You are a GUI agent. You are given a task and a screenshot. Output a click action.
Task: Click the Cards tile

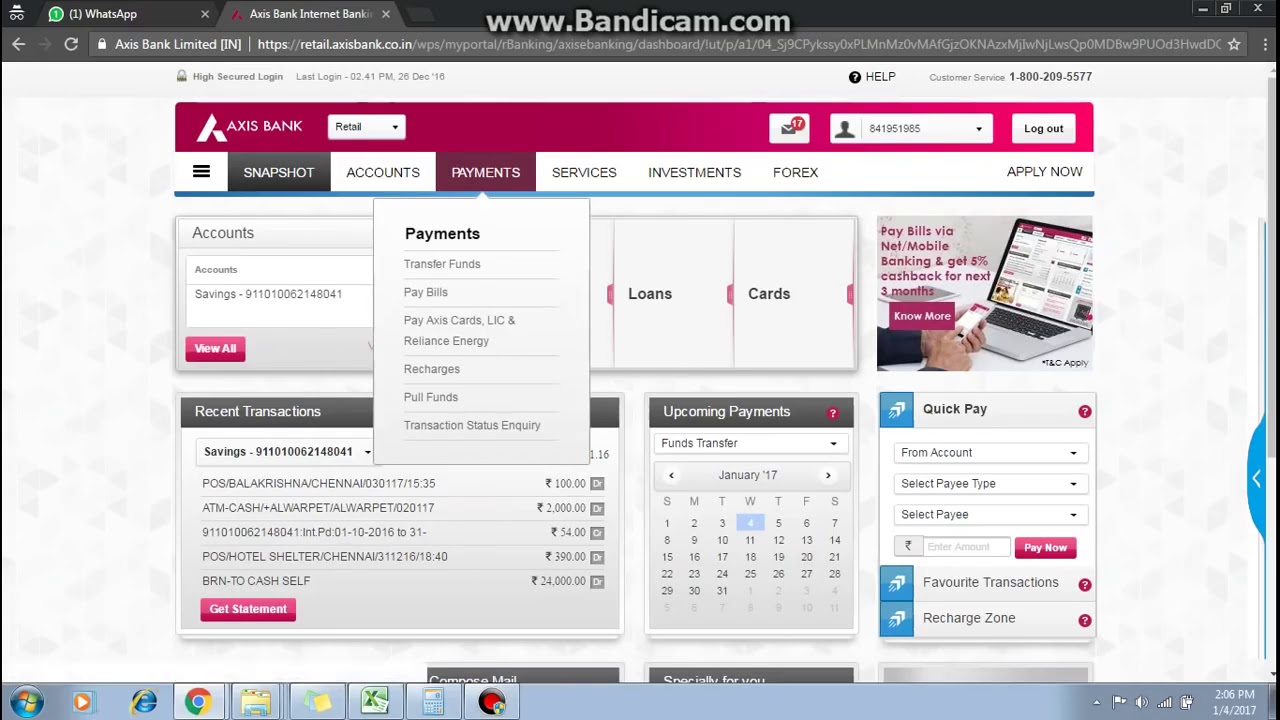(769, 293)
